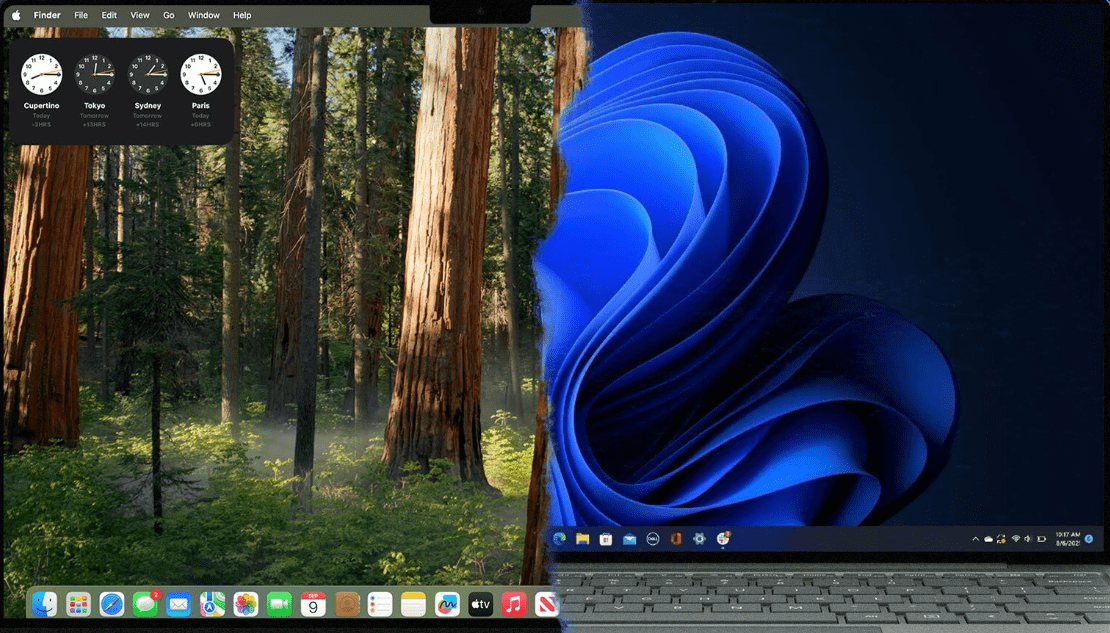This screenshot has height=633, width=1110.
Task: Open Notes from the Dock
Action: tap(412, 604)
